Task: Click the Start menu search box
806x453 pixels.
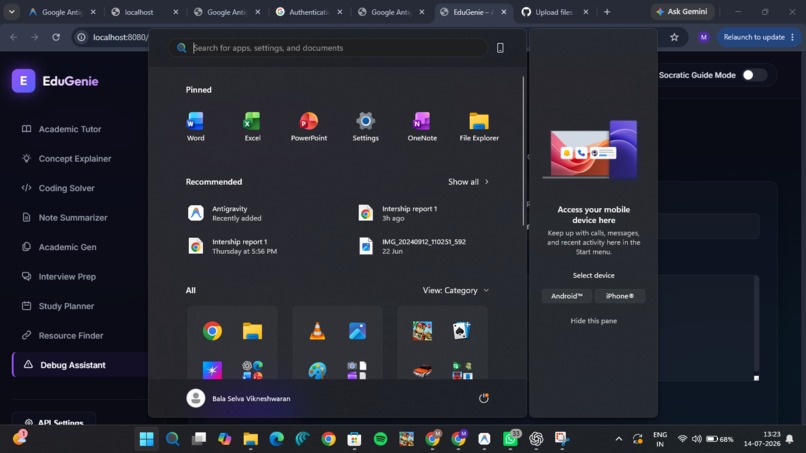Action: tap(327, 48)
